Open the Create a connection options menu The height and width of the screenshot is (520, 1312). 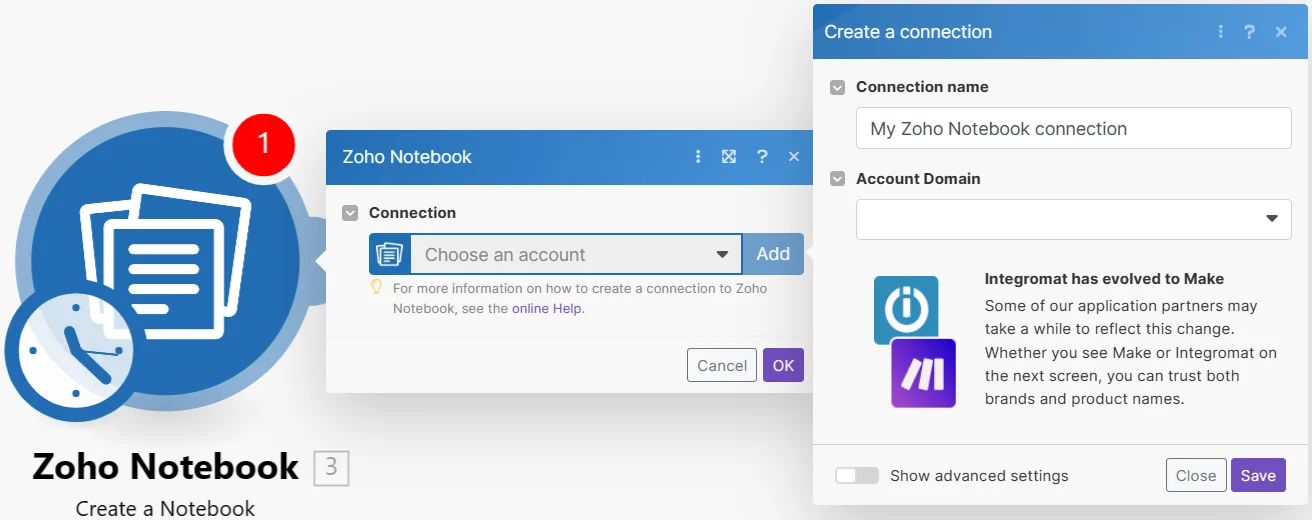tap(1221, 32)
